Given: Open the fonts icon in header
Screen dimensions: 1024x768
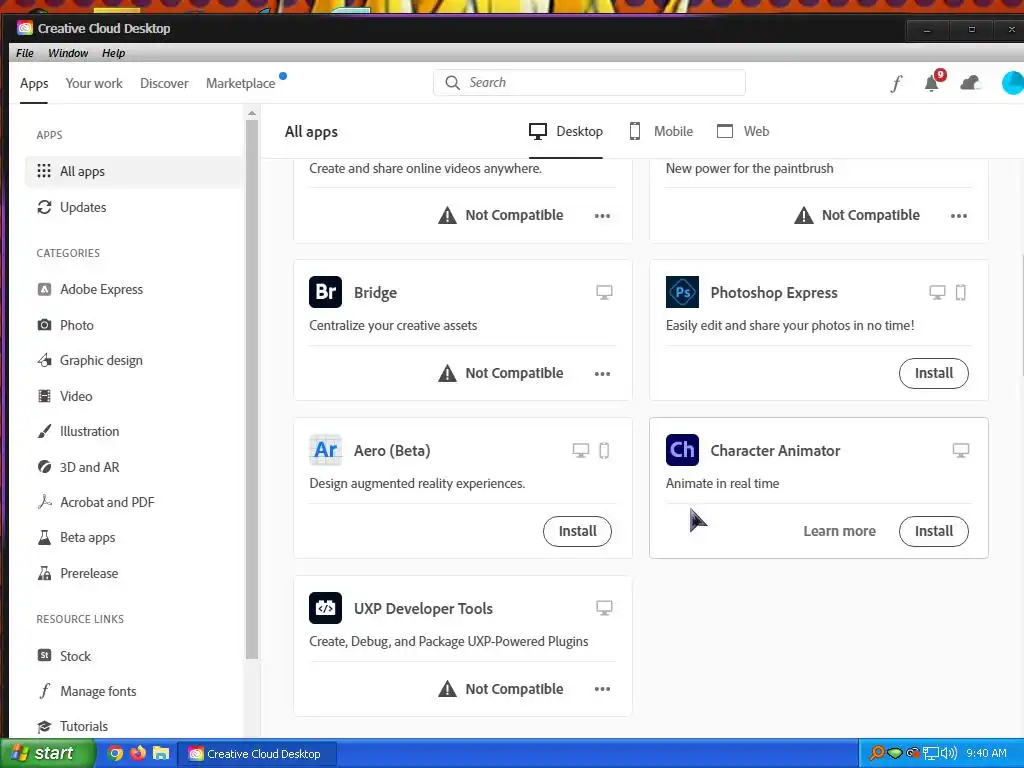Looking at the screenshot, I should click(897, 83).
